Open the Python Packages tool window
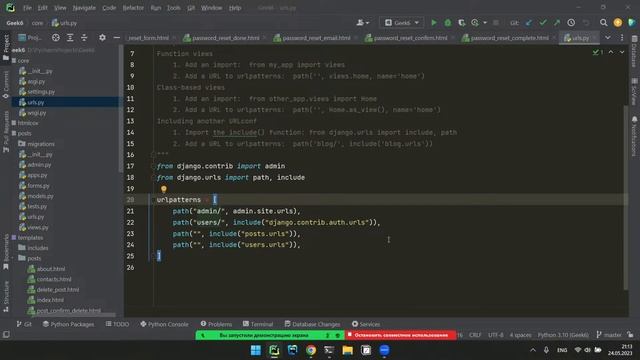The image size is (640, 360). [x=69, y=324]
